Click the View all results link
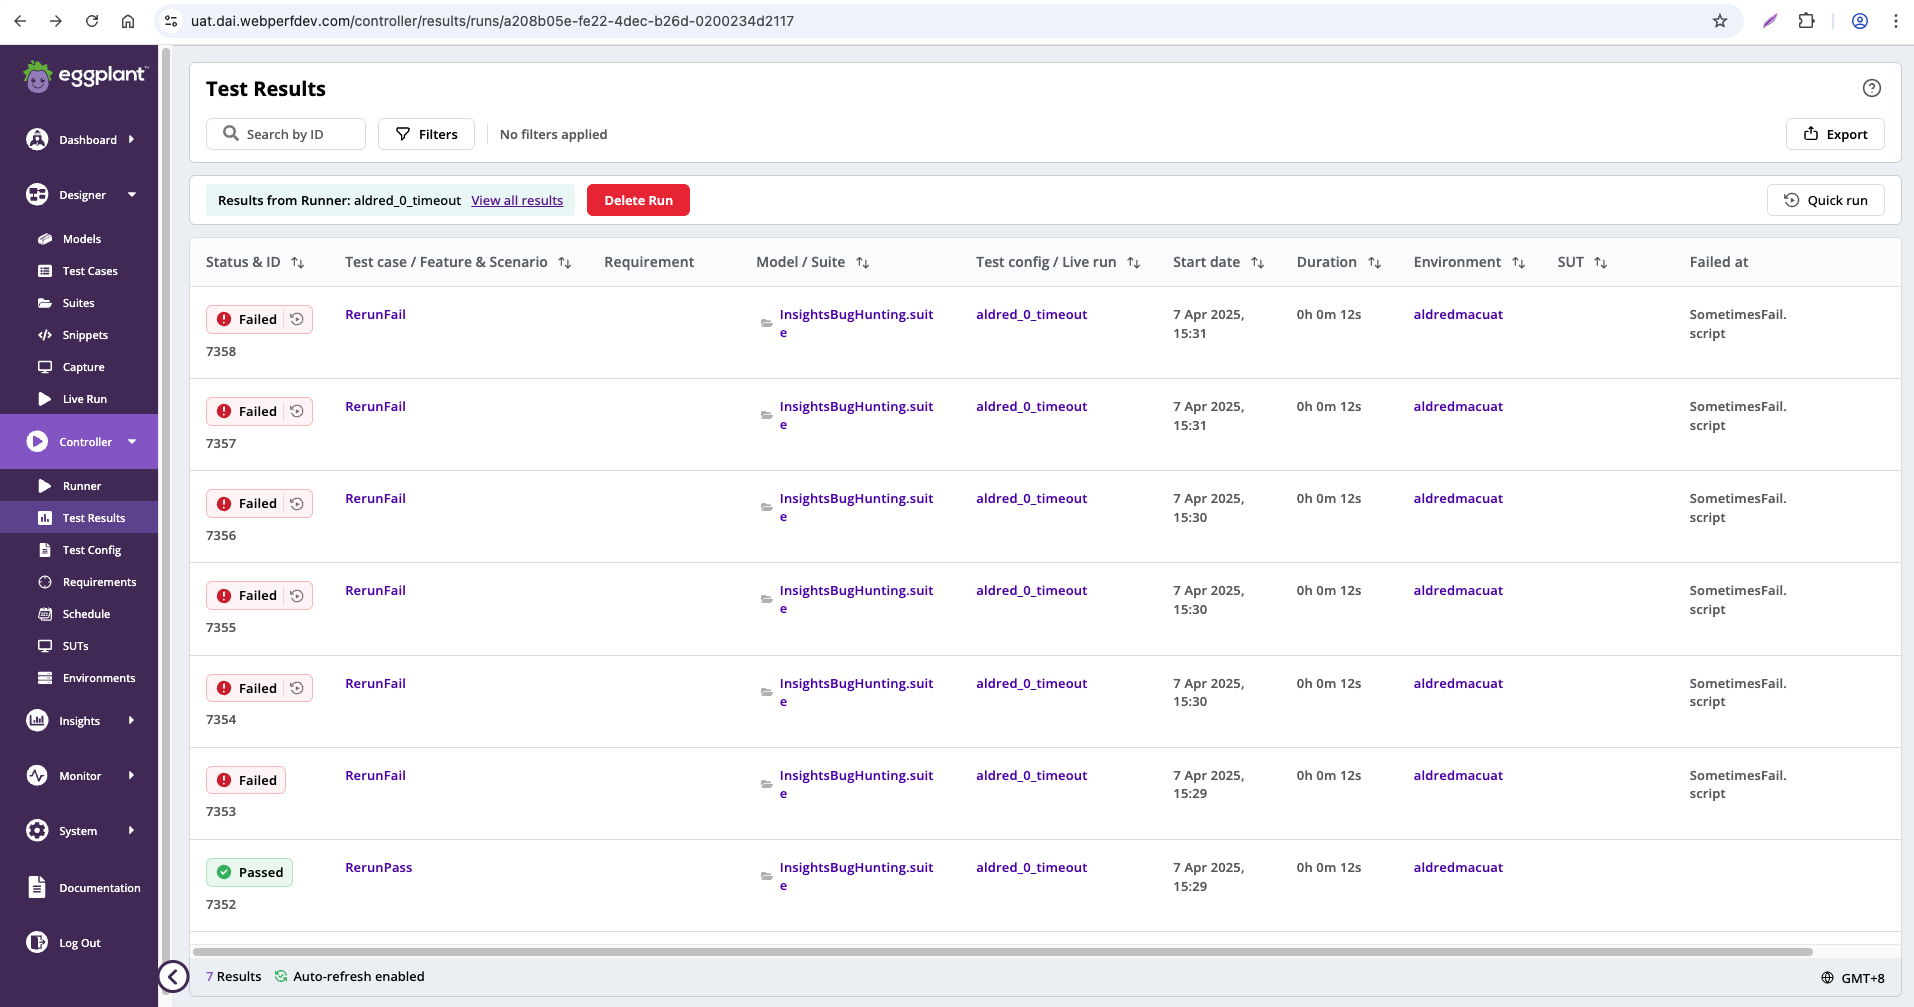The height and width of the screenshot is (1007, 1914). pos(517,200)
